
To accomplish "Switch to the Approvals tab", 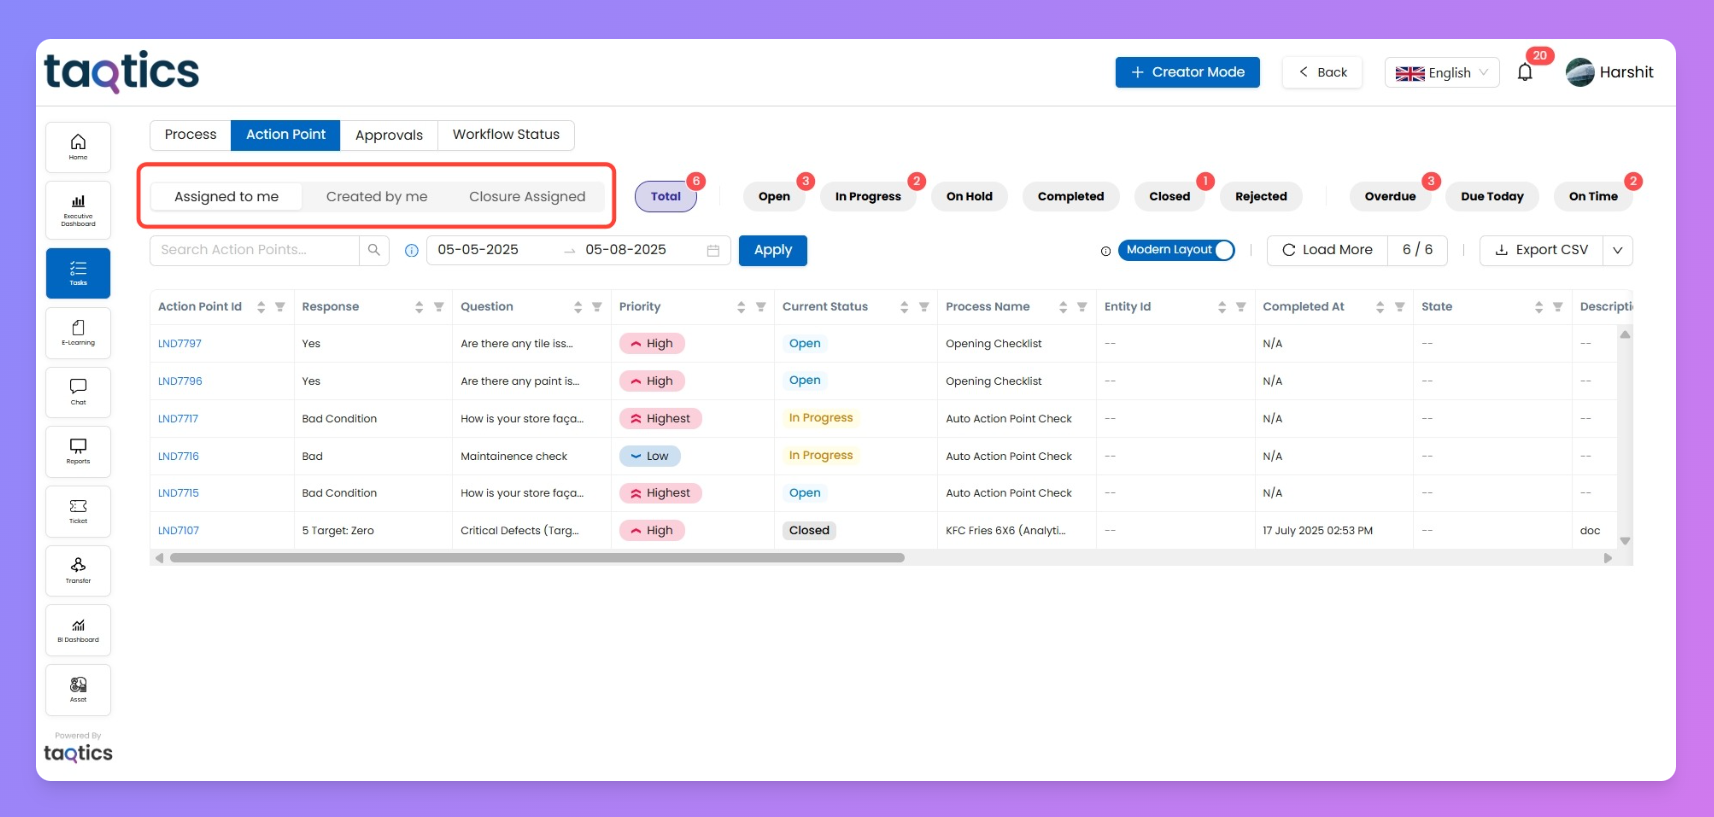I will (388, 135).
